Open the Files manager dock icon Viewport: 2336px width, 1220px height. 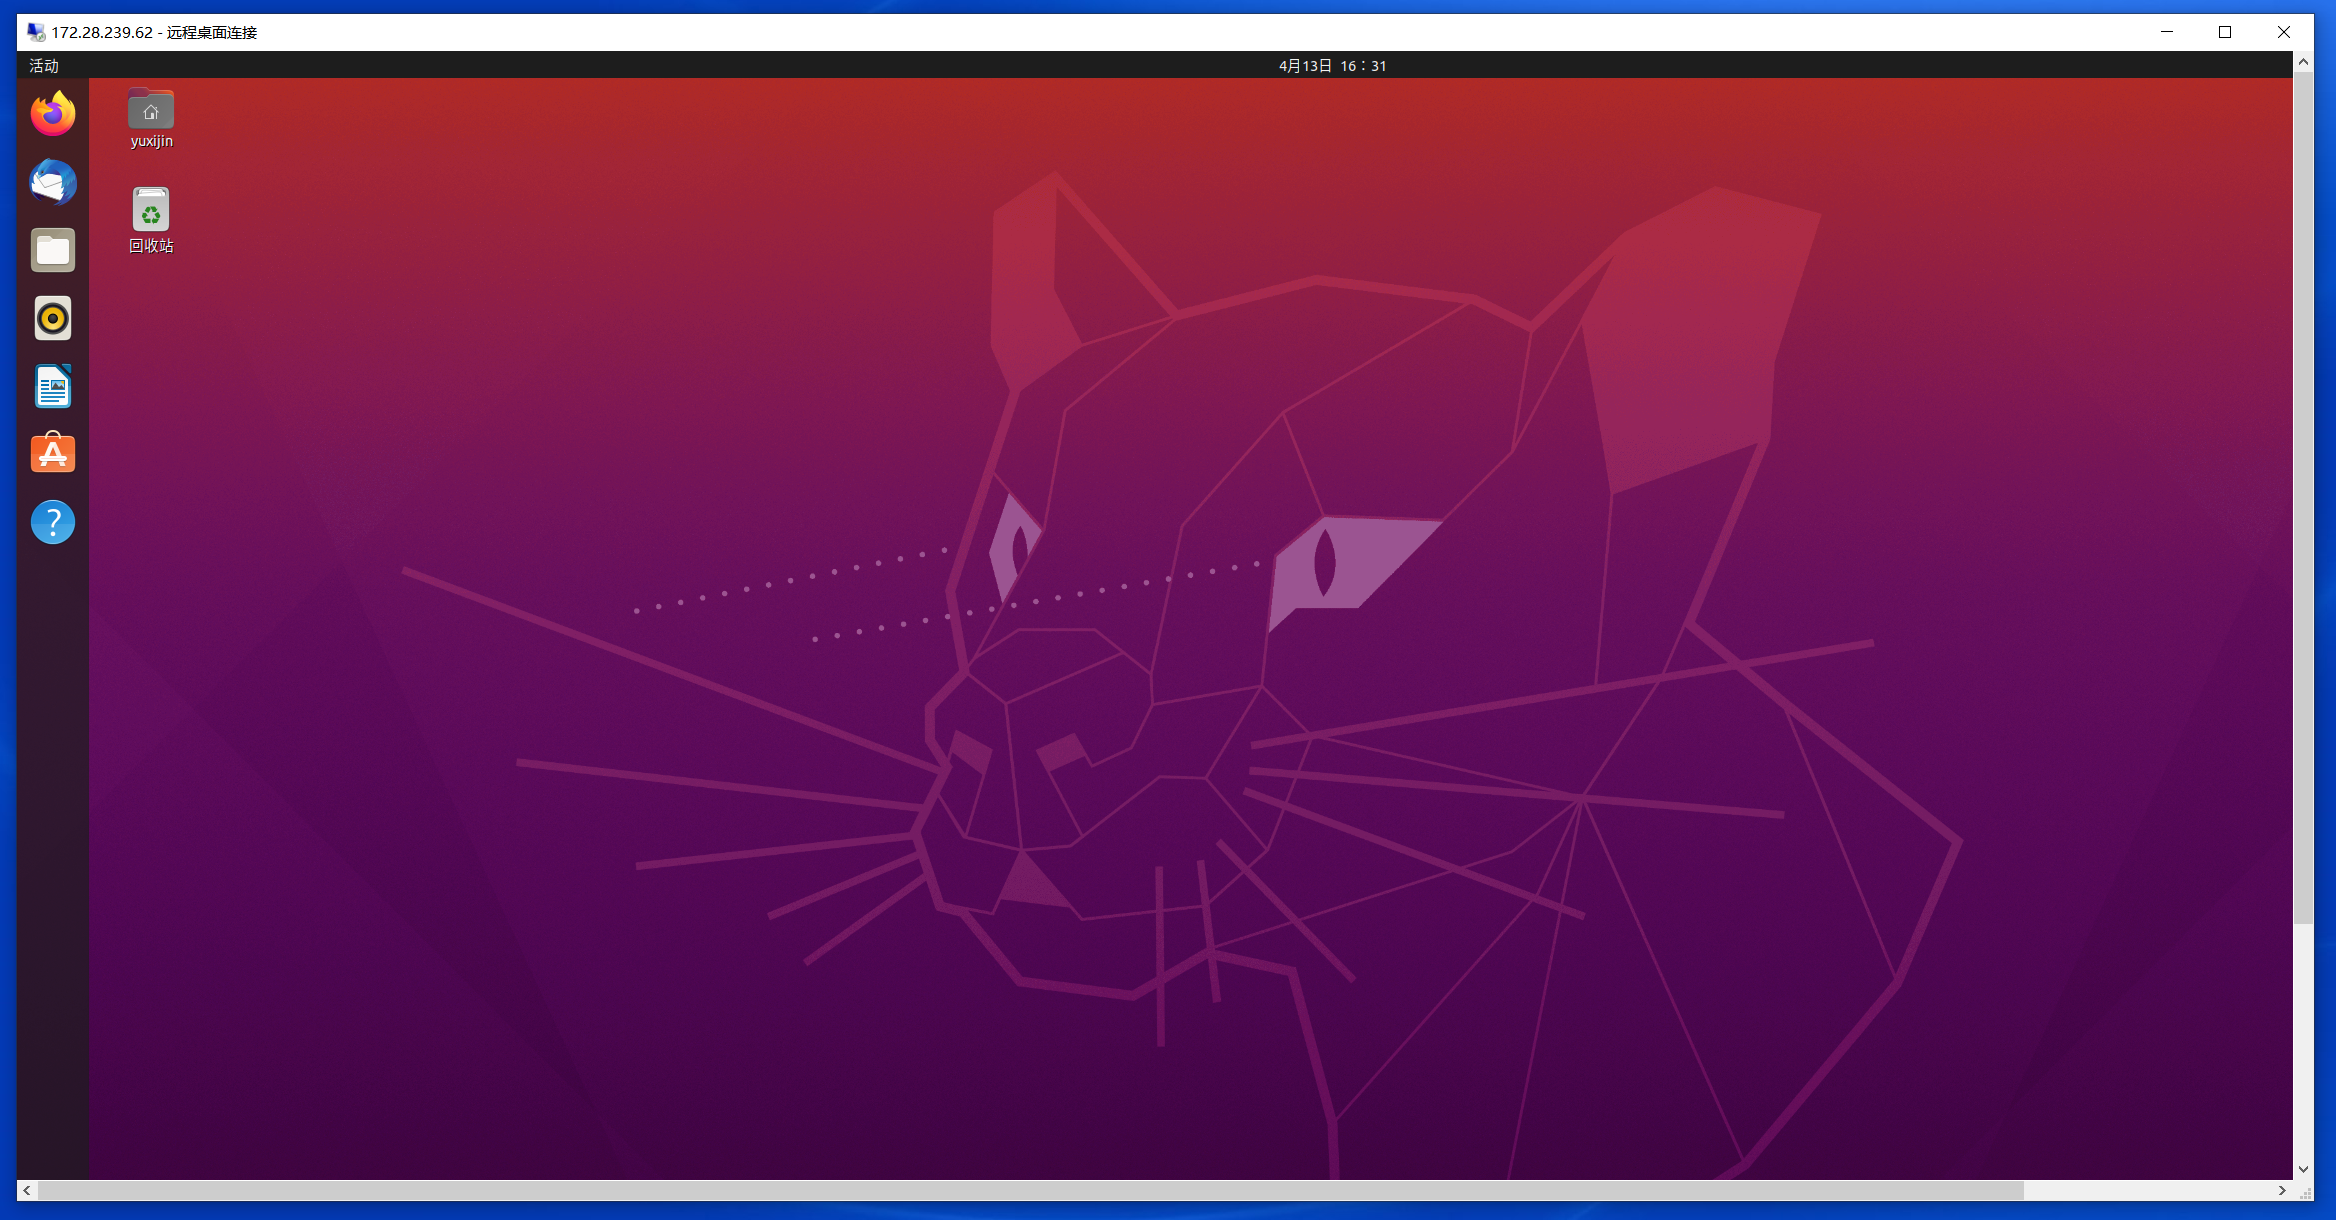[53, 250]
